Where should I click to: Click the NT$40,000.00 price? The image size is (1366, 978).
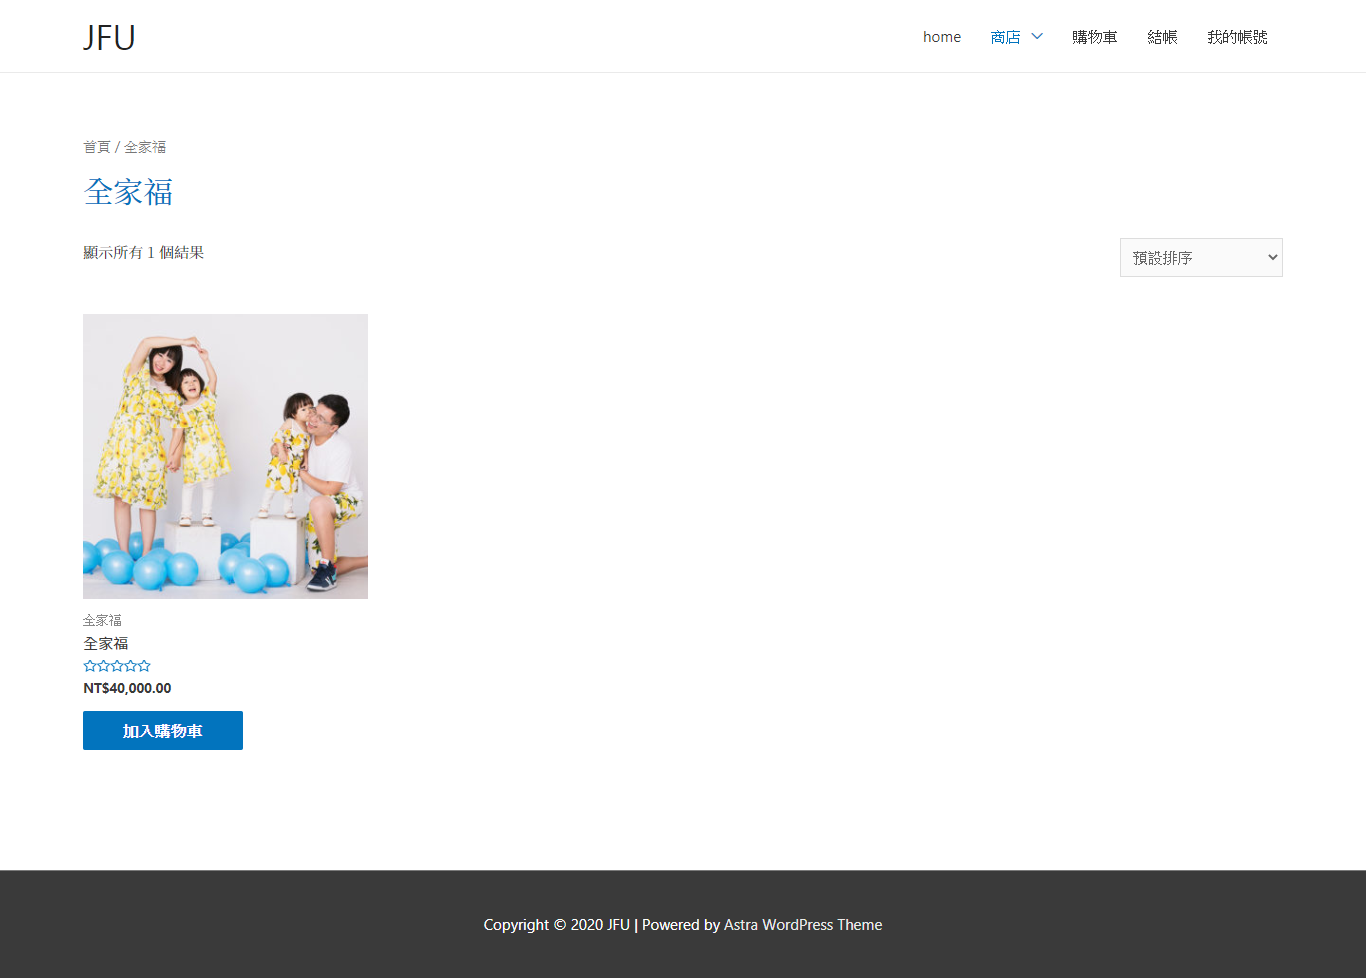pyautogui.click(x=127, y=688)
